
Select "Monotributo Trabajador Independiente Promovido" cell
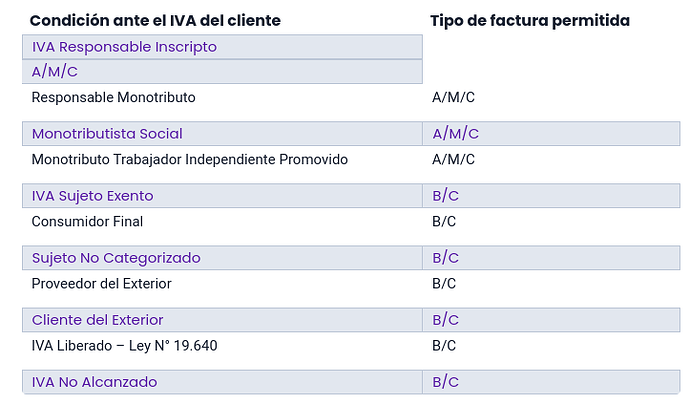pyautogui.click(x=190, y=159)
